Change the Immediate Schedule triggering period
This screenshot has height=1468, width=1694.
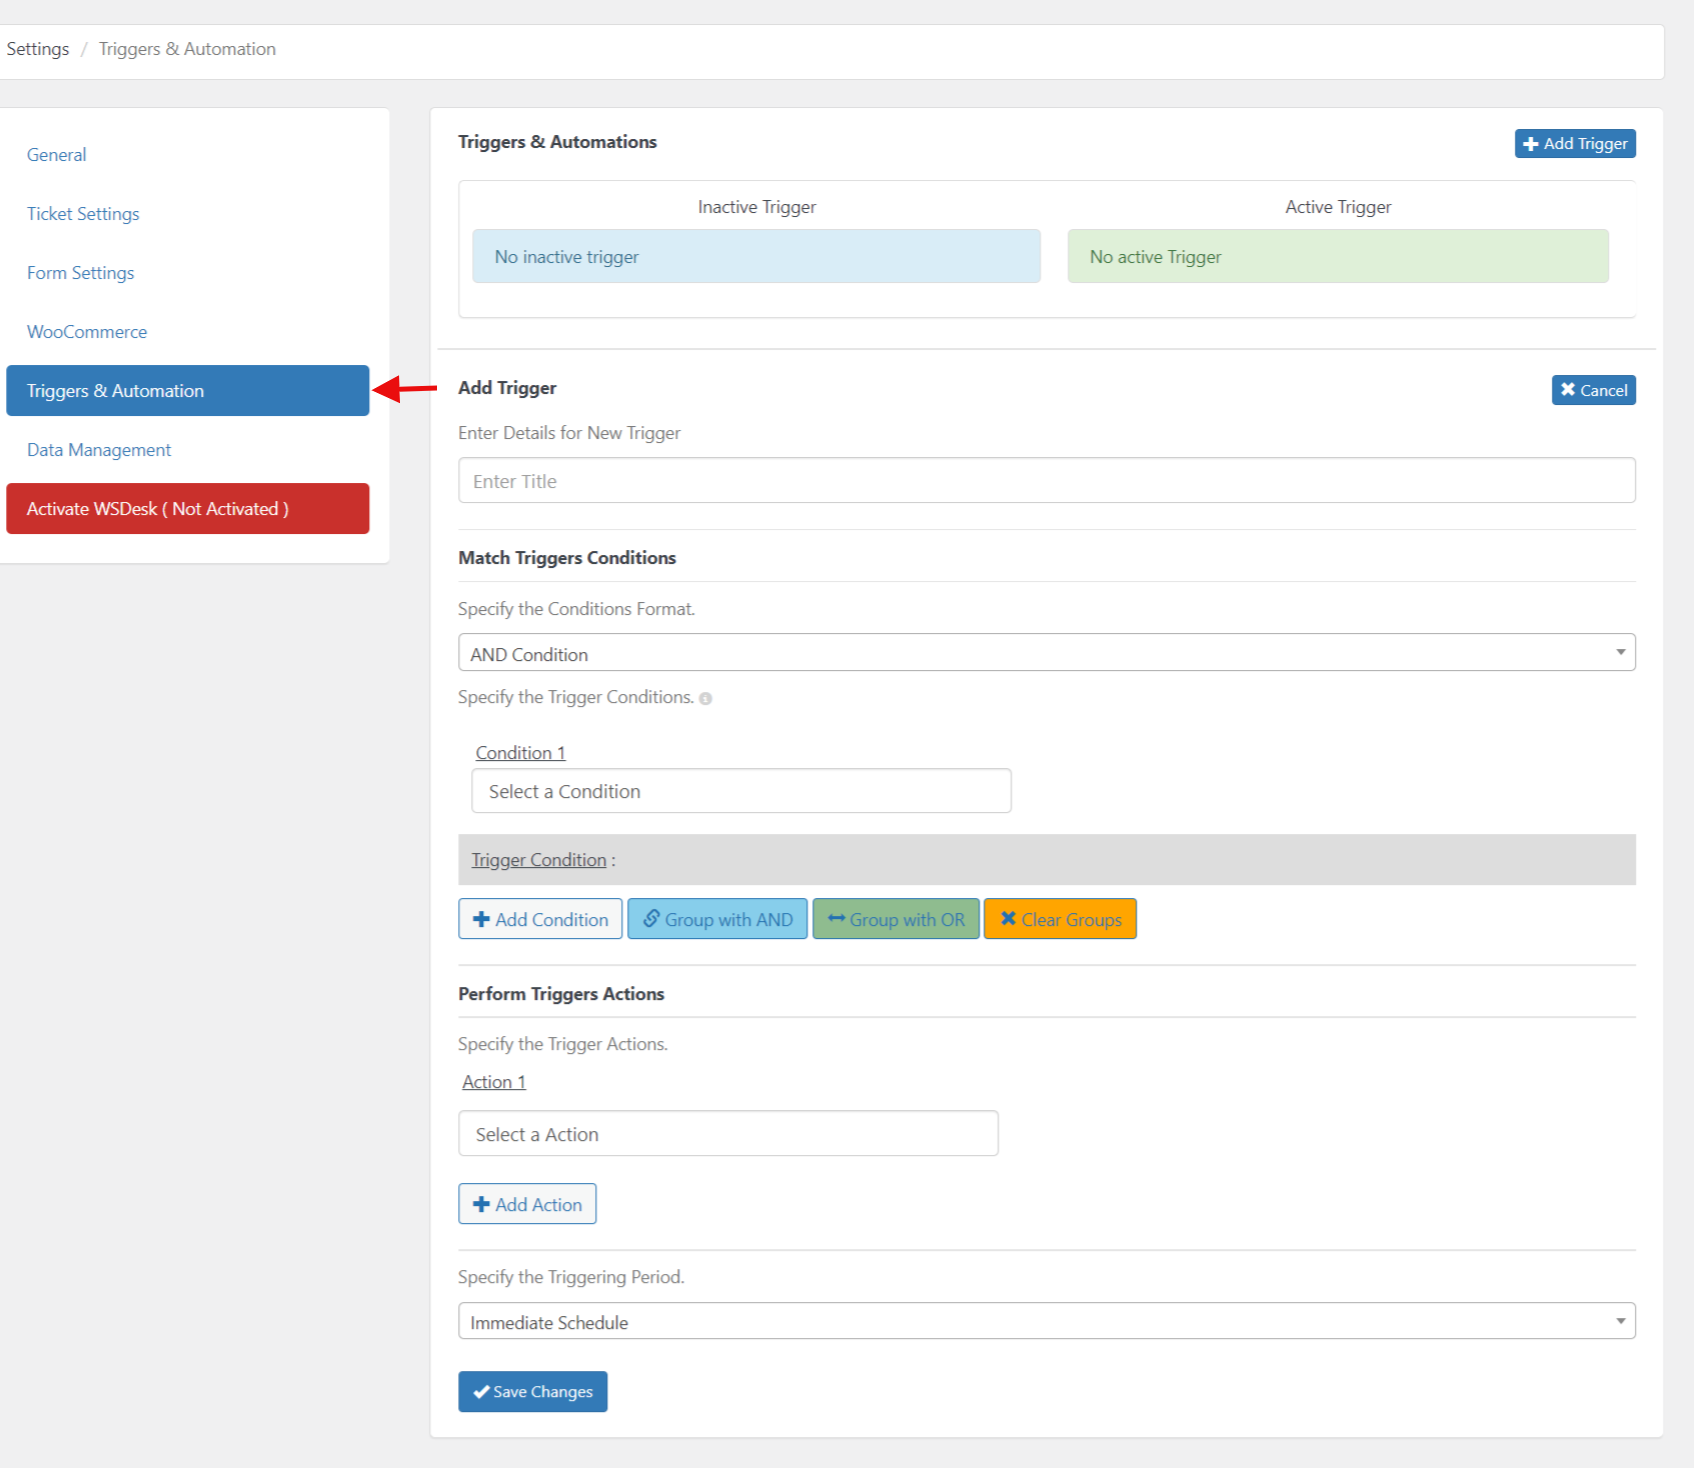tap(1046, 1321)
